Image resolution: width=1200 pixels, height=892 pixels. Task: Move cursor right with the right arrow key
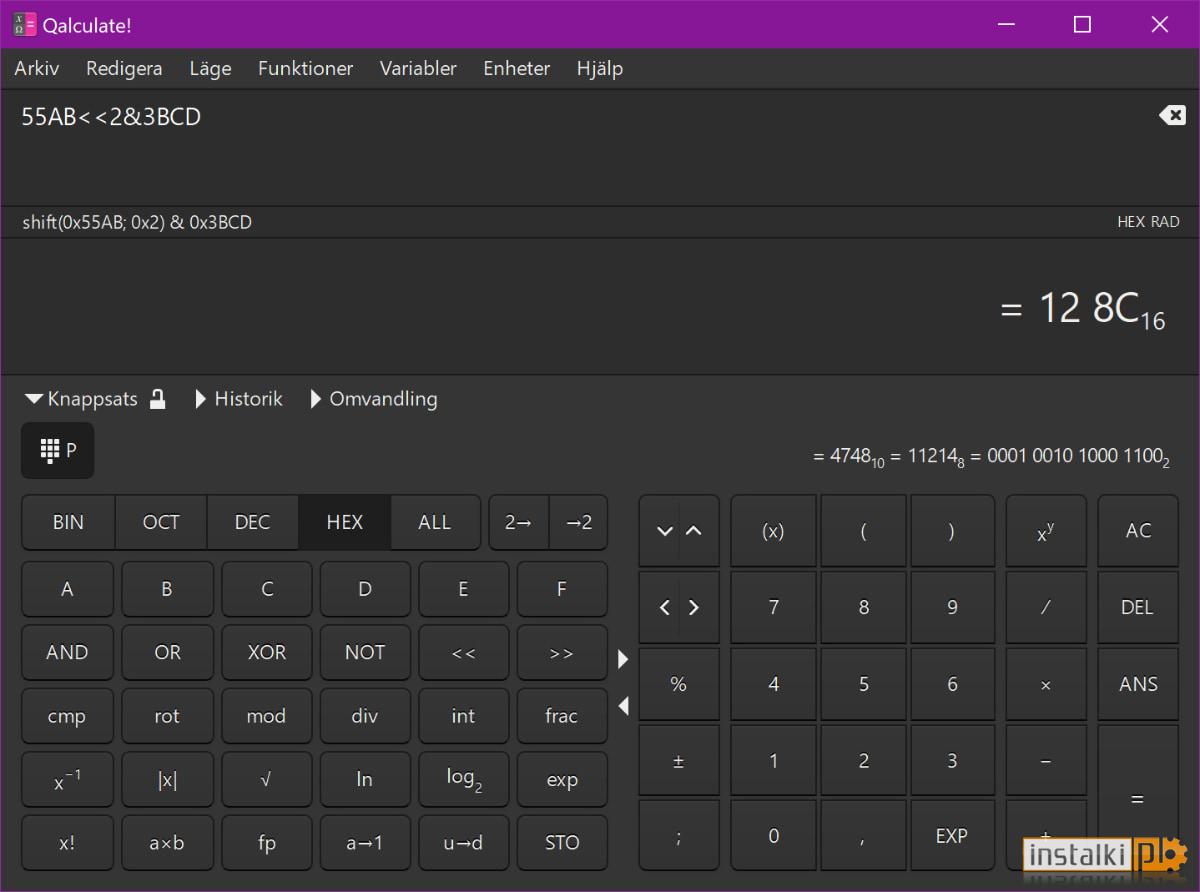pyautogui.click(x=695, y=607)
